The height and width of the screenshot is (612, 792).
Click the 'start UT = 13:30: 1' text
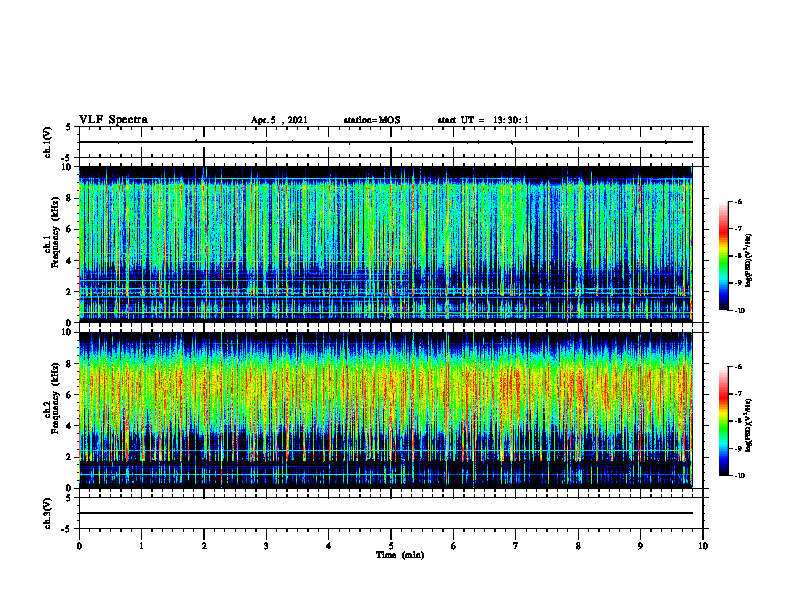(483, 120)
